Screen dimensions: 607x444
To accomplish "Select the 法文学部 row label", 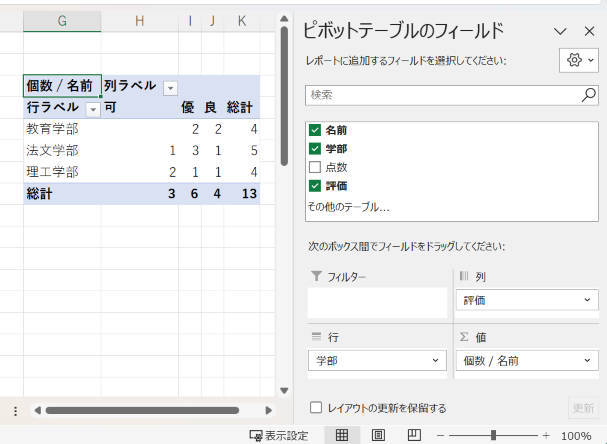I will tap(62, 150).
